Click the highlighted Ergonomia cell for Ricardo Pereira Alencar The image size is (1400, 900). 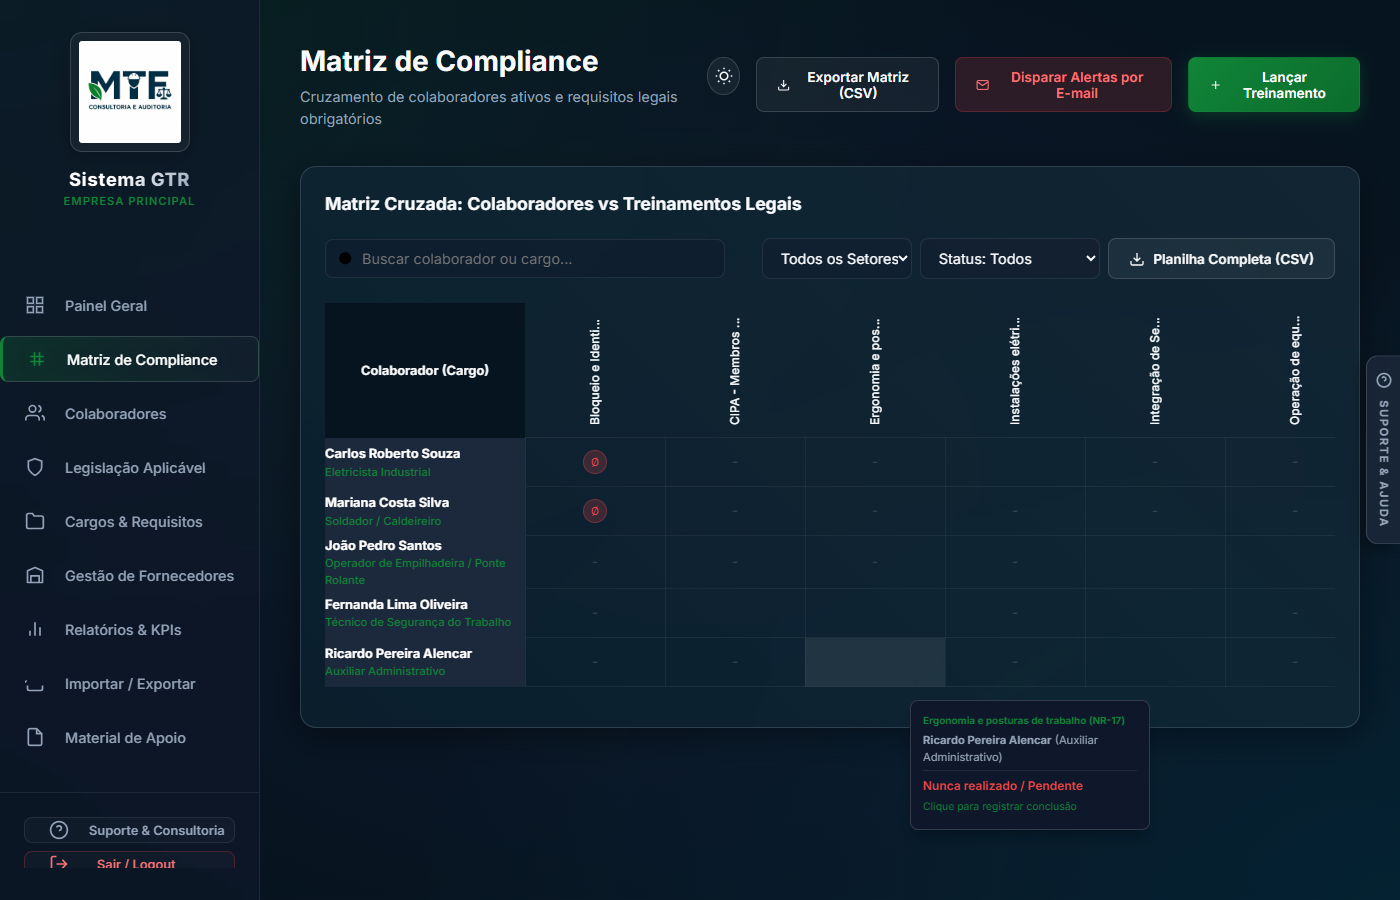pyautogui.click(x=875, y=662)
